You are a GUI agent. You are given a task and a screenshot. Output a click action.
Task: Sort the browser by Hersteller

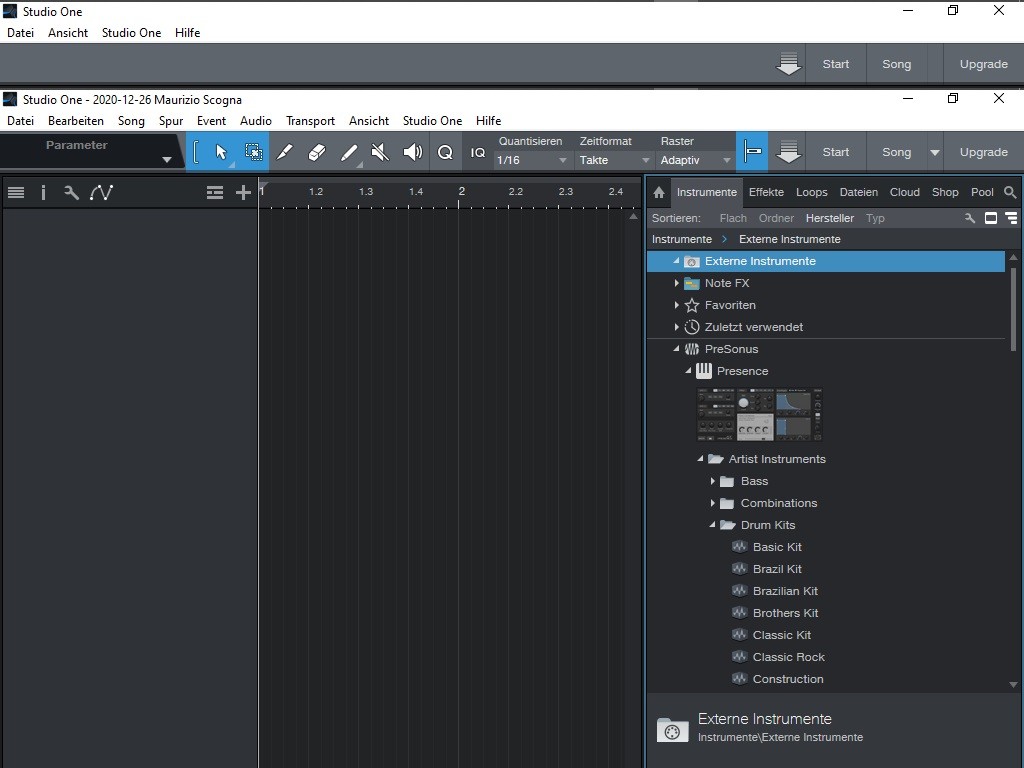tap(829, 218)
